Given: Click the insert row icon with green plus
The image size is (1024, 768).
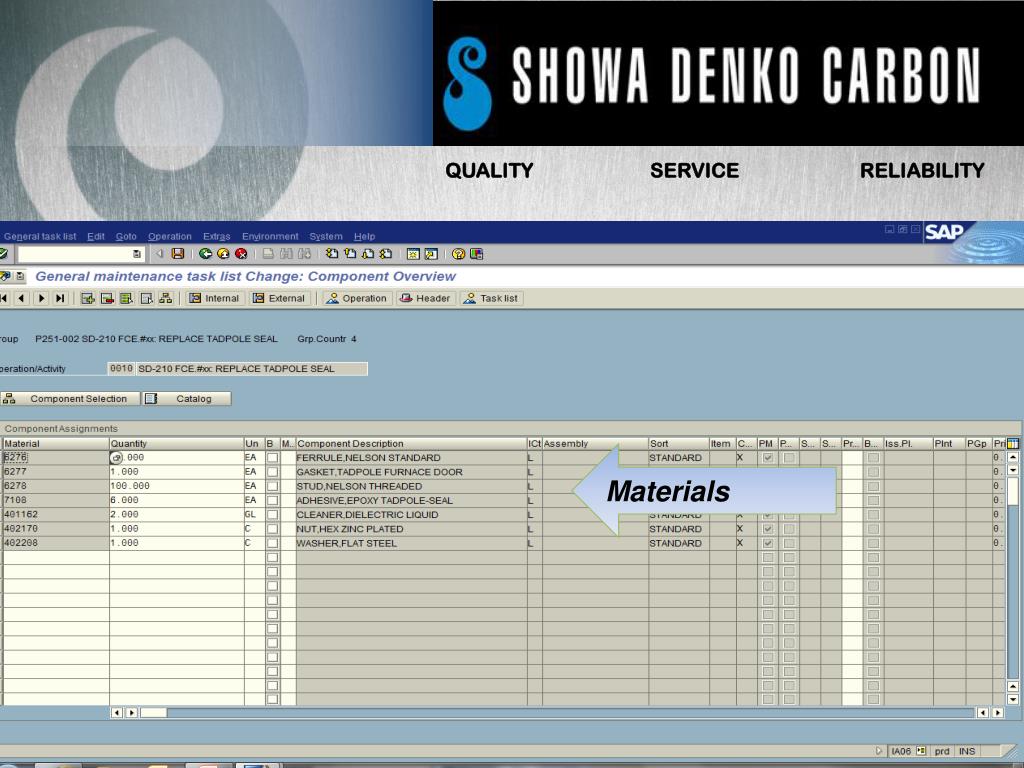Looking at the screenshot, I should pyautogui.click(x=88, y=298).
